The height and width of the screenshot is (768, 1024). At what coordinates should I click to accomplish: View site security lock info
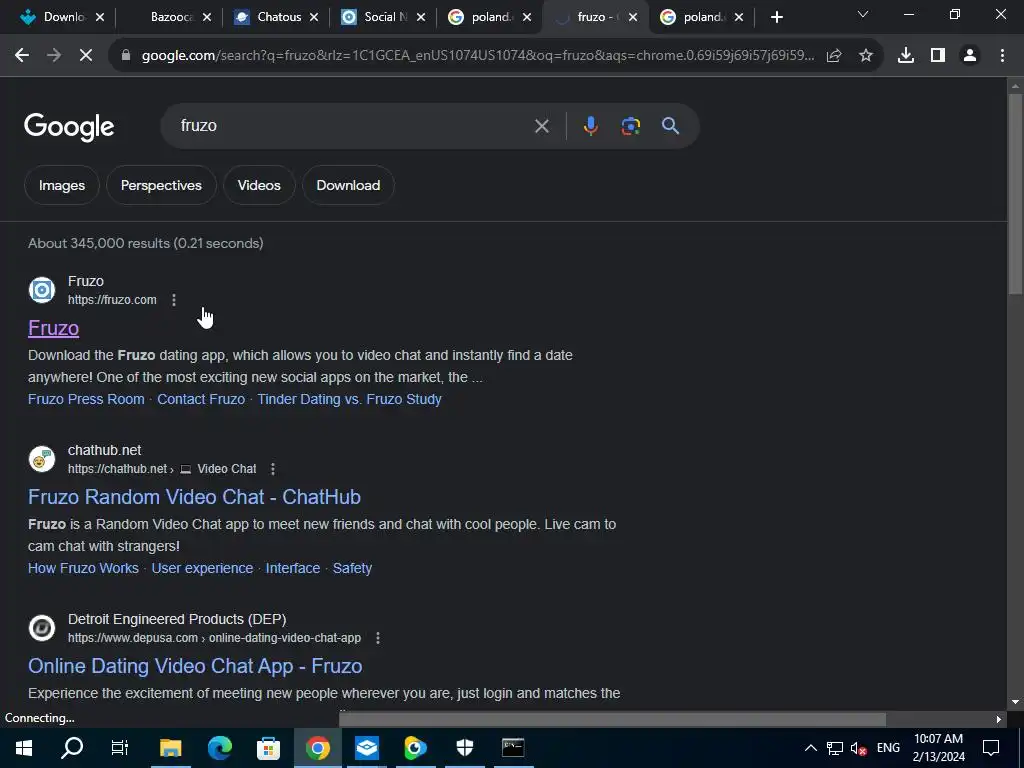[x=126, y=56]
